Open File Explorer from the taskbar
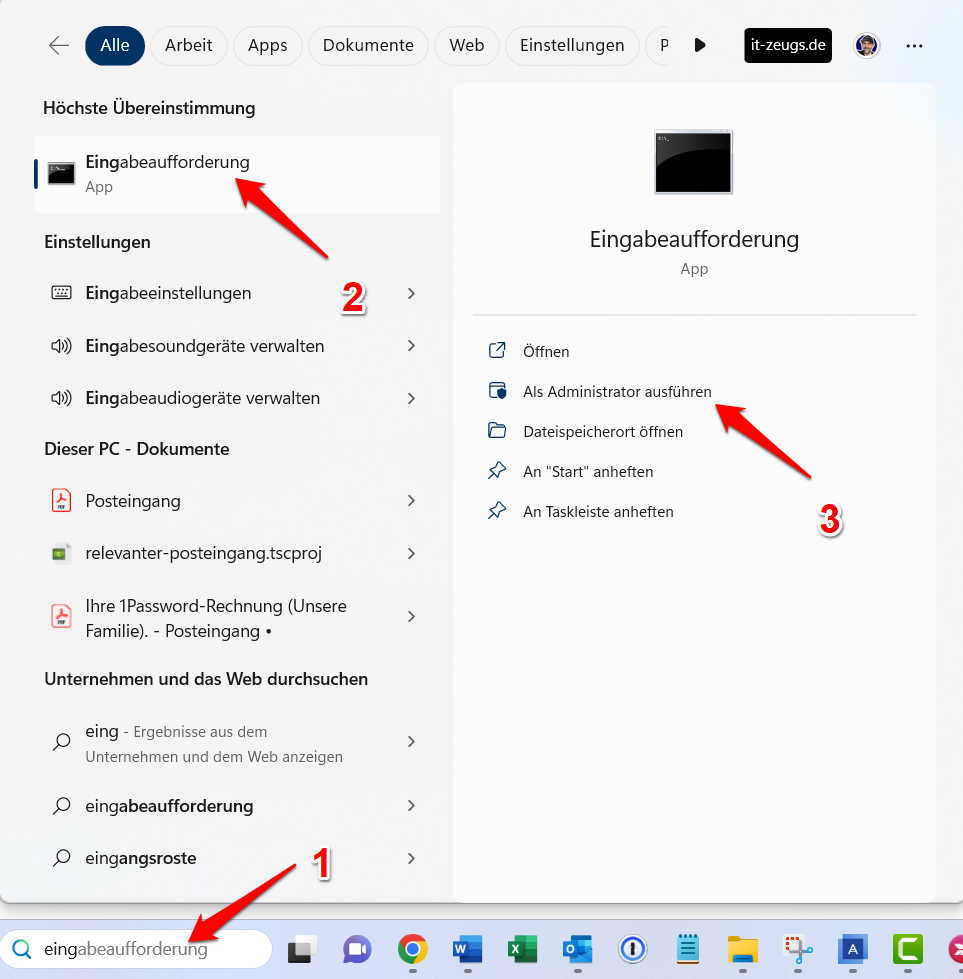Viewport: 963px width, 979px height. [x=743, y=949]
